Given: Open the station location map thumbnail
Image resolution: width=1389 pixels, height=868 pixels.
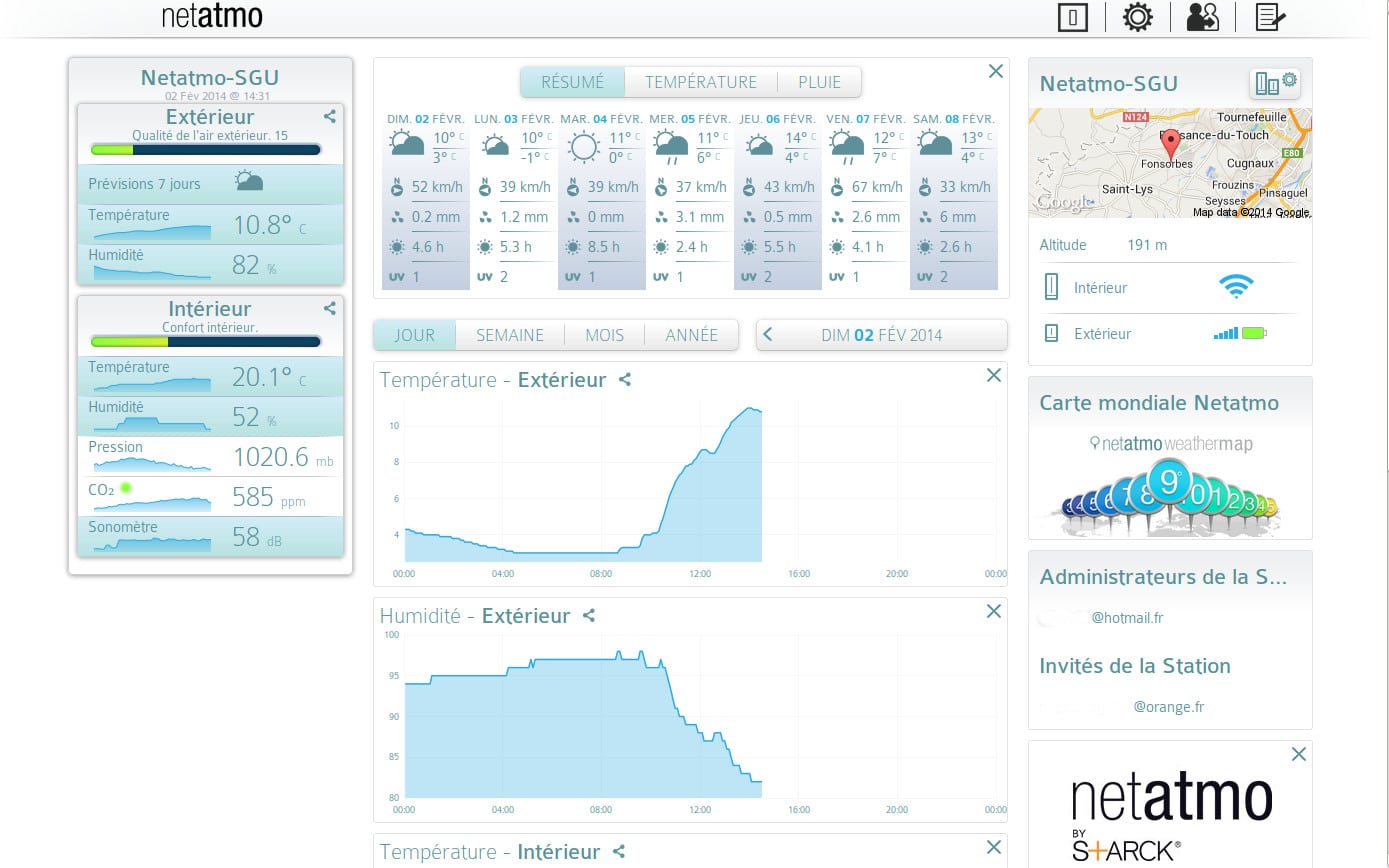Looking at the screenshot, I should 1170,163.
